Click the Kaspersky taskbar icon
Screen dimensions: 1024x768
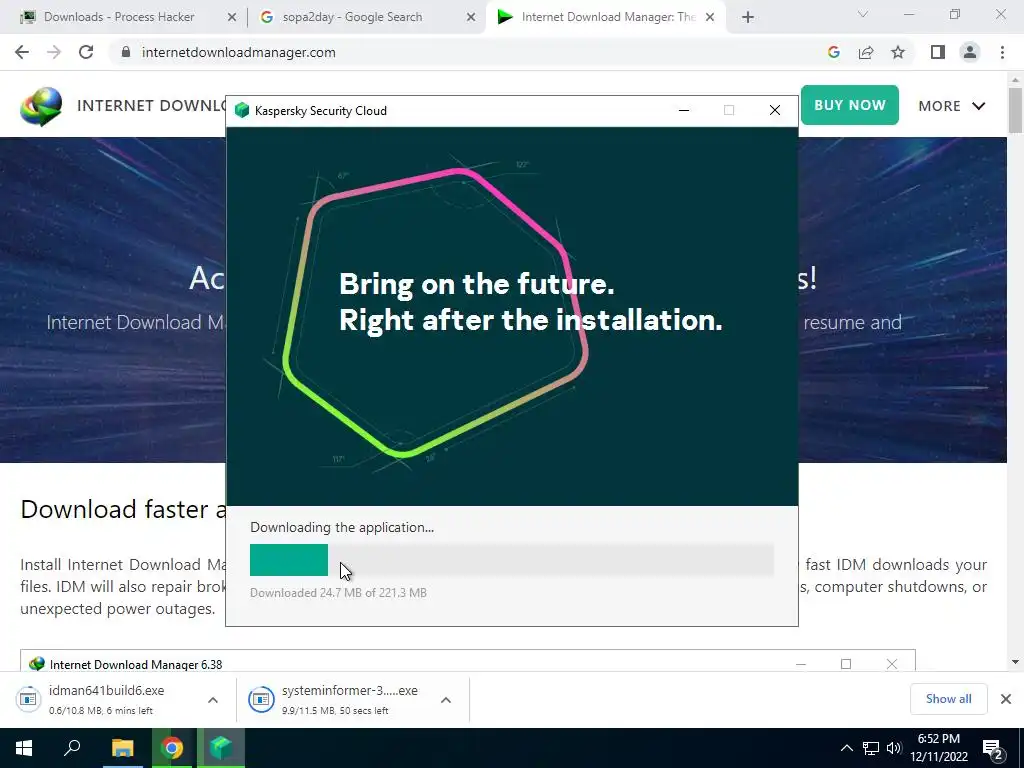click(x=221, y=748)
